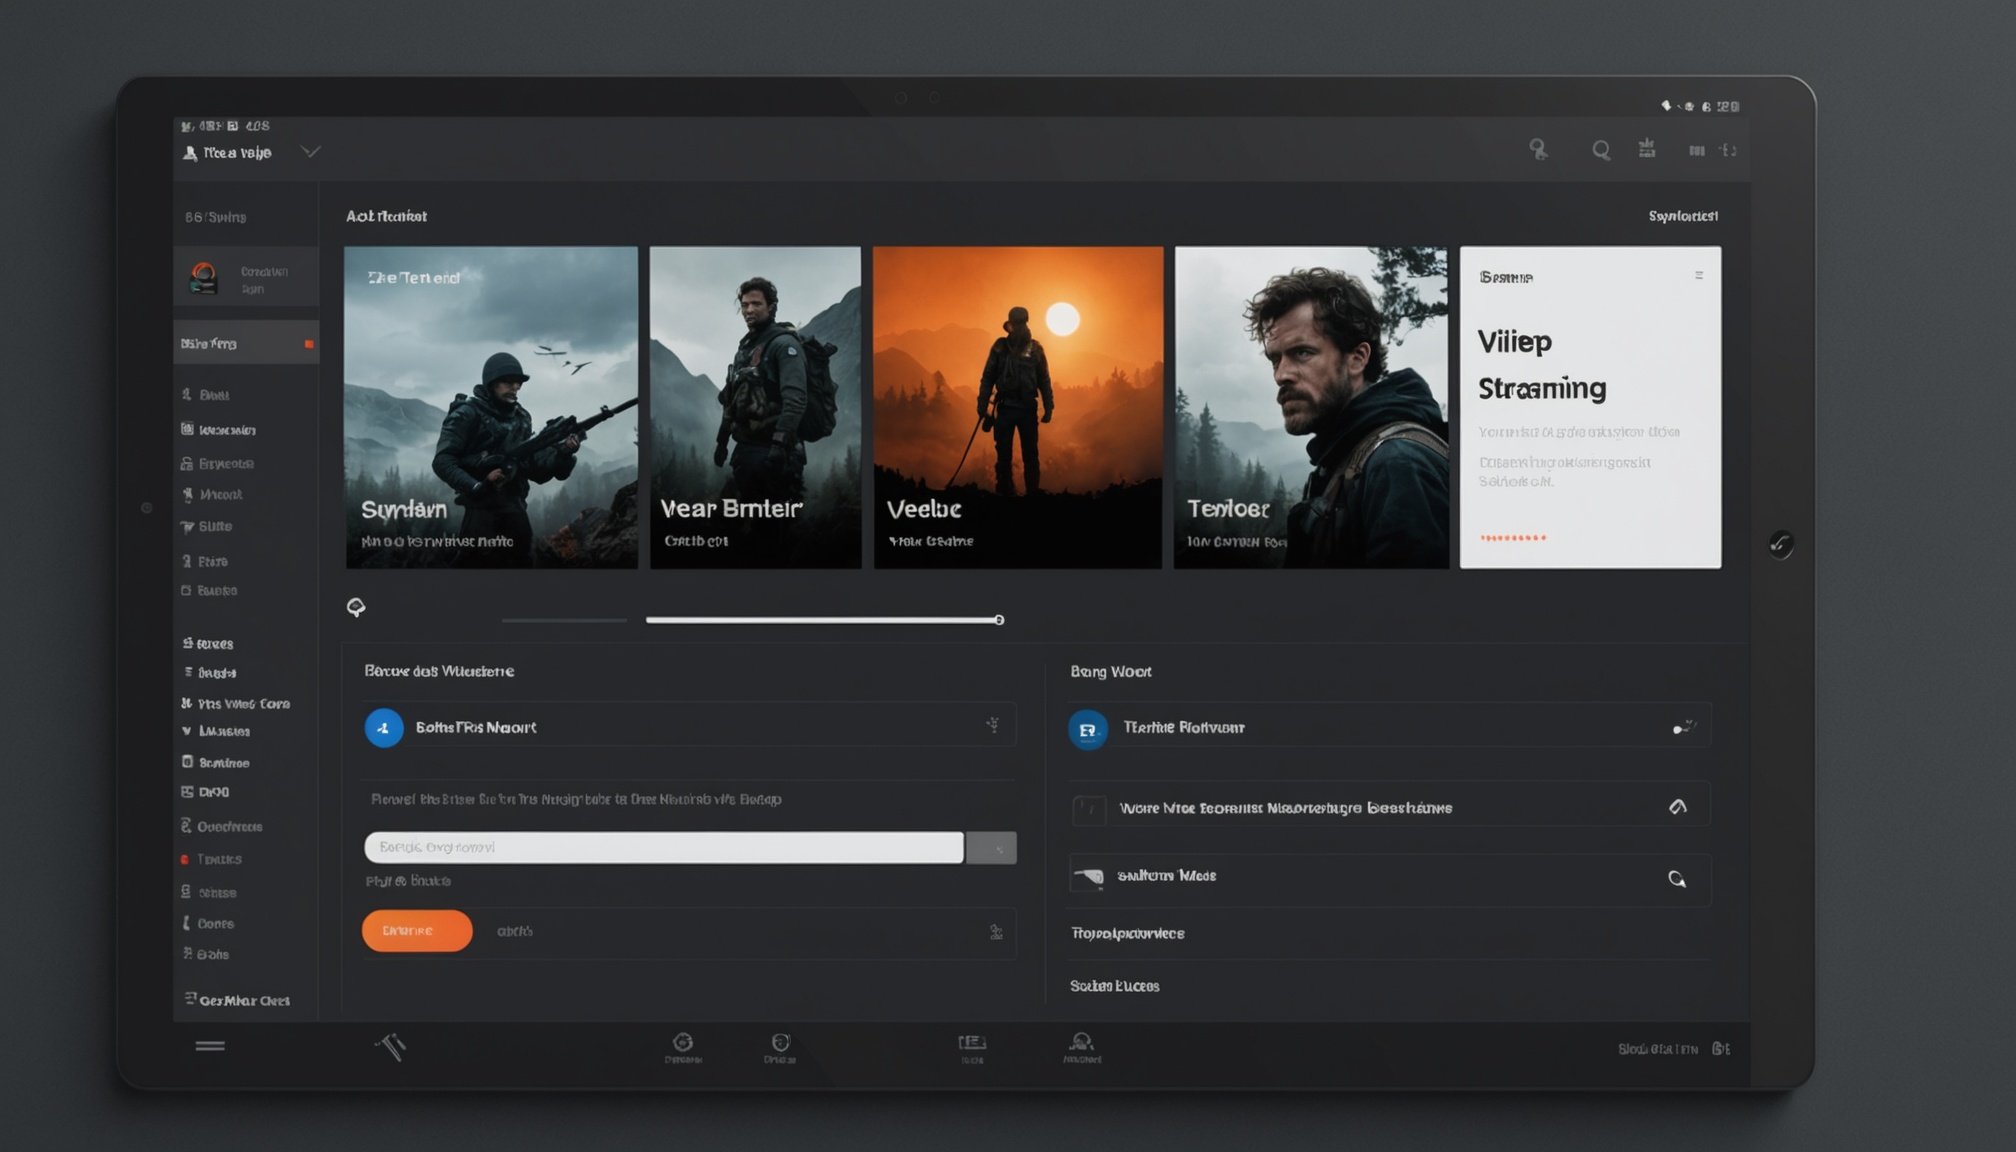Click the link at top right above cards
The width and height of the screenshot is (2016, 1152).
pyautogui.click(x=1683, y=216)
